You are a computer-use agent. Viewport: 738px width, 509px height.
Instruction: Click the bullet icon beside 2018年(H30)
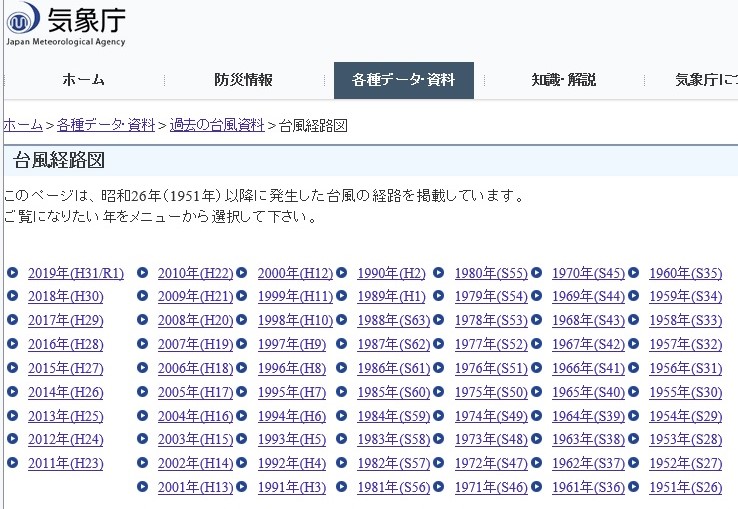(x=13, y=296)
